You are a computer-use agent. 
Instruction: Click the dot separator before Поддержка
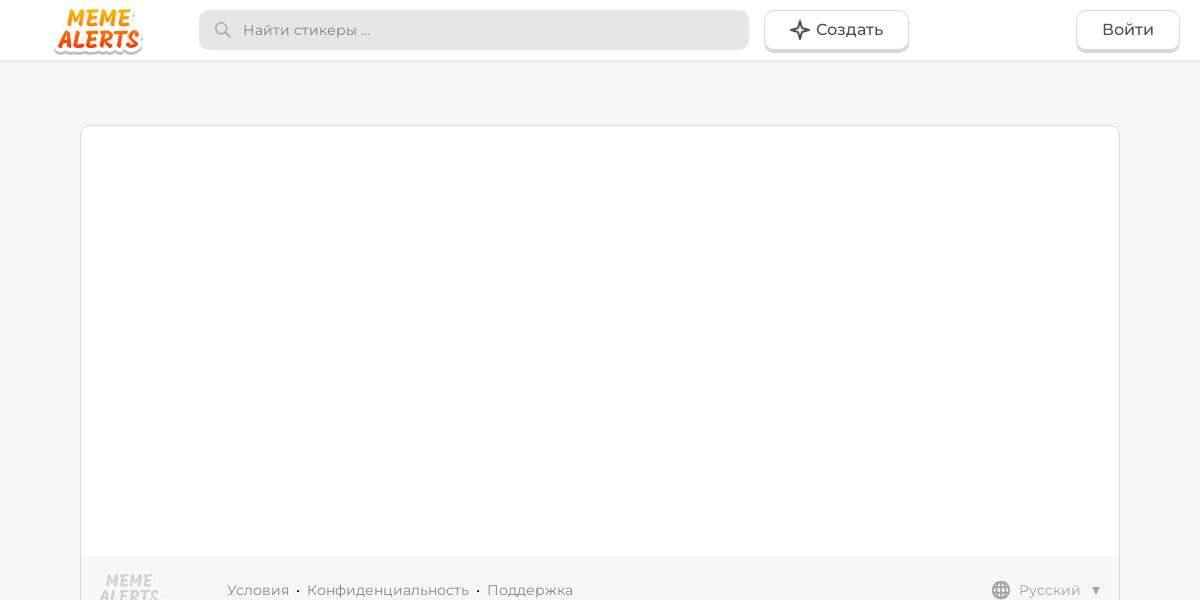(478, 591)
